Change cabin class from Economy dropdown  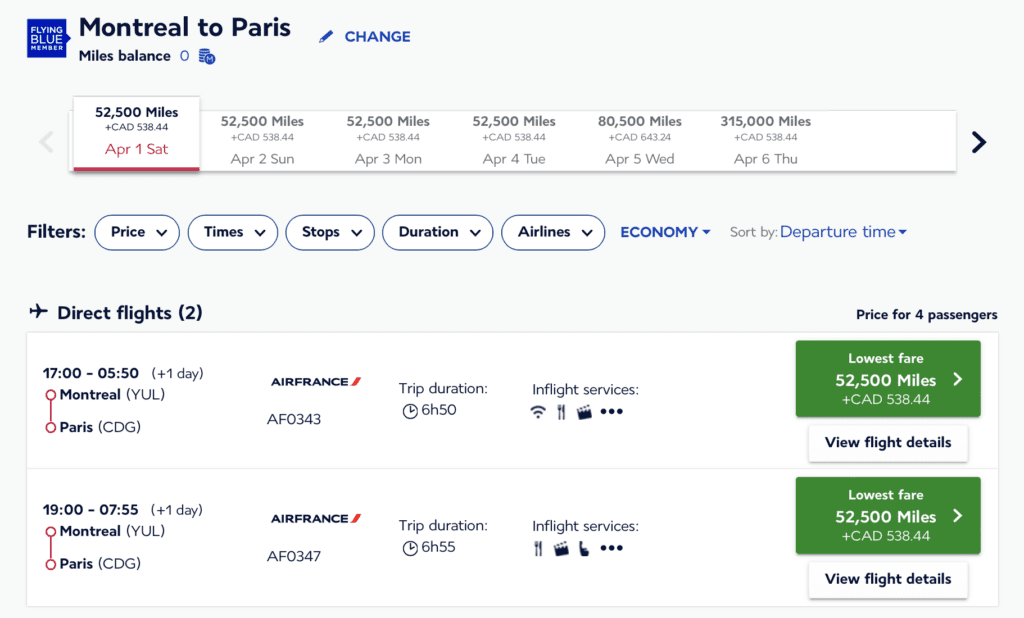coord(665,232)
